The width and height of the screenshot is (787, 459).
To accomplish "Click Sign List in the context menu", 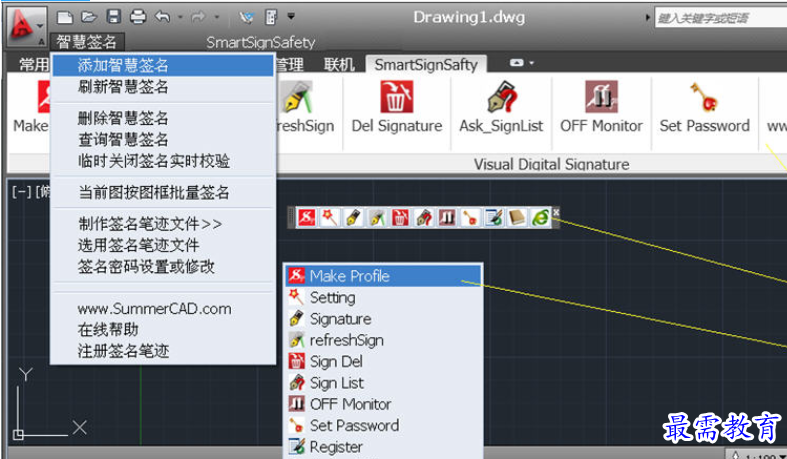I will tap(384, 383).
